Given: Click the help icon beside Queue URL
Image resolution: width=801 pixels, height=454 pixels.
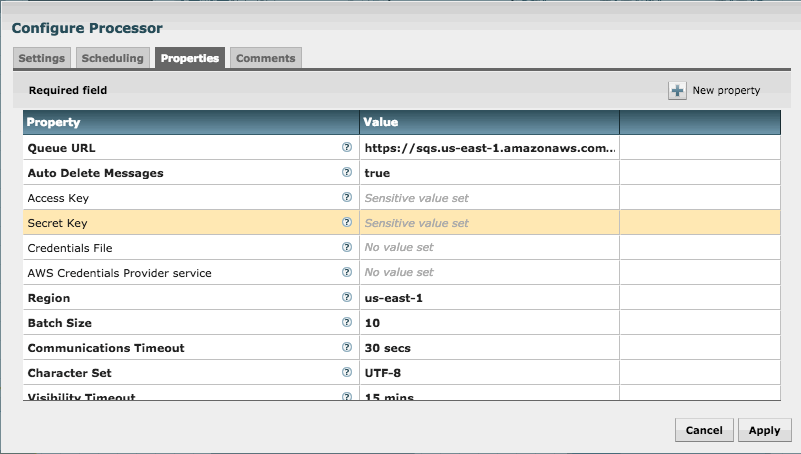Looking at the screenshot, I should [347, 147].
